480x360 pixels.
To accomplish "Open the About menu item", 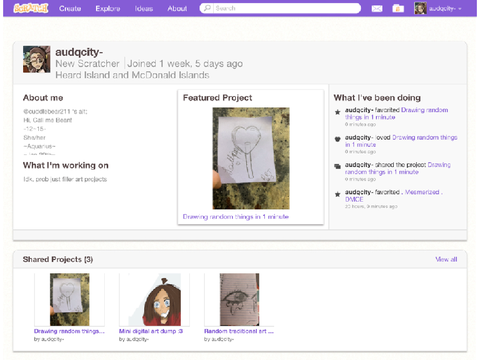I will click(177, 8).
